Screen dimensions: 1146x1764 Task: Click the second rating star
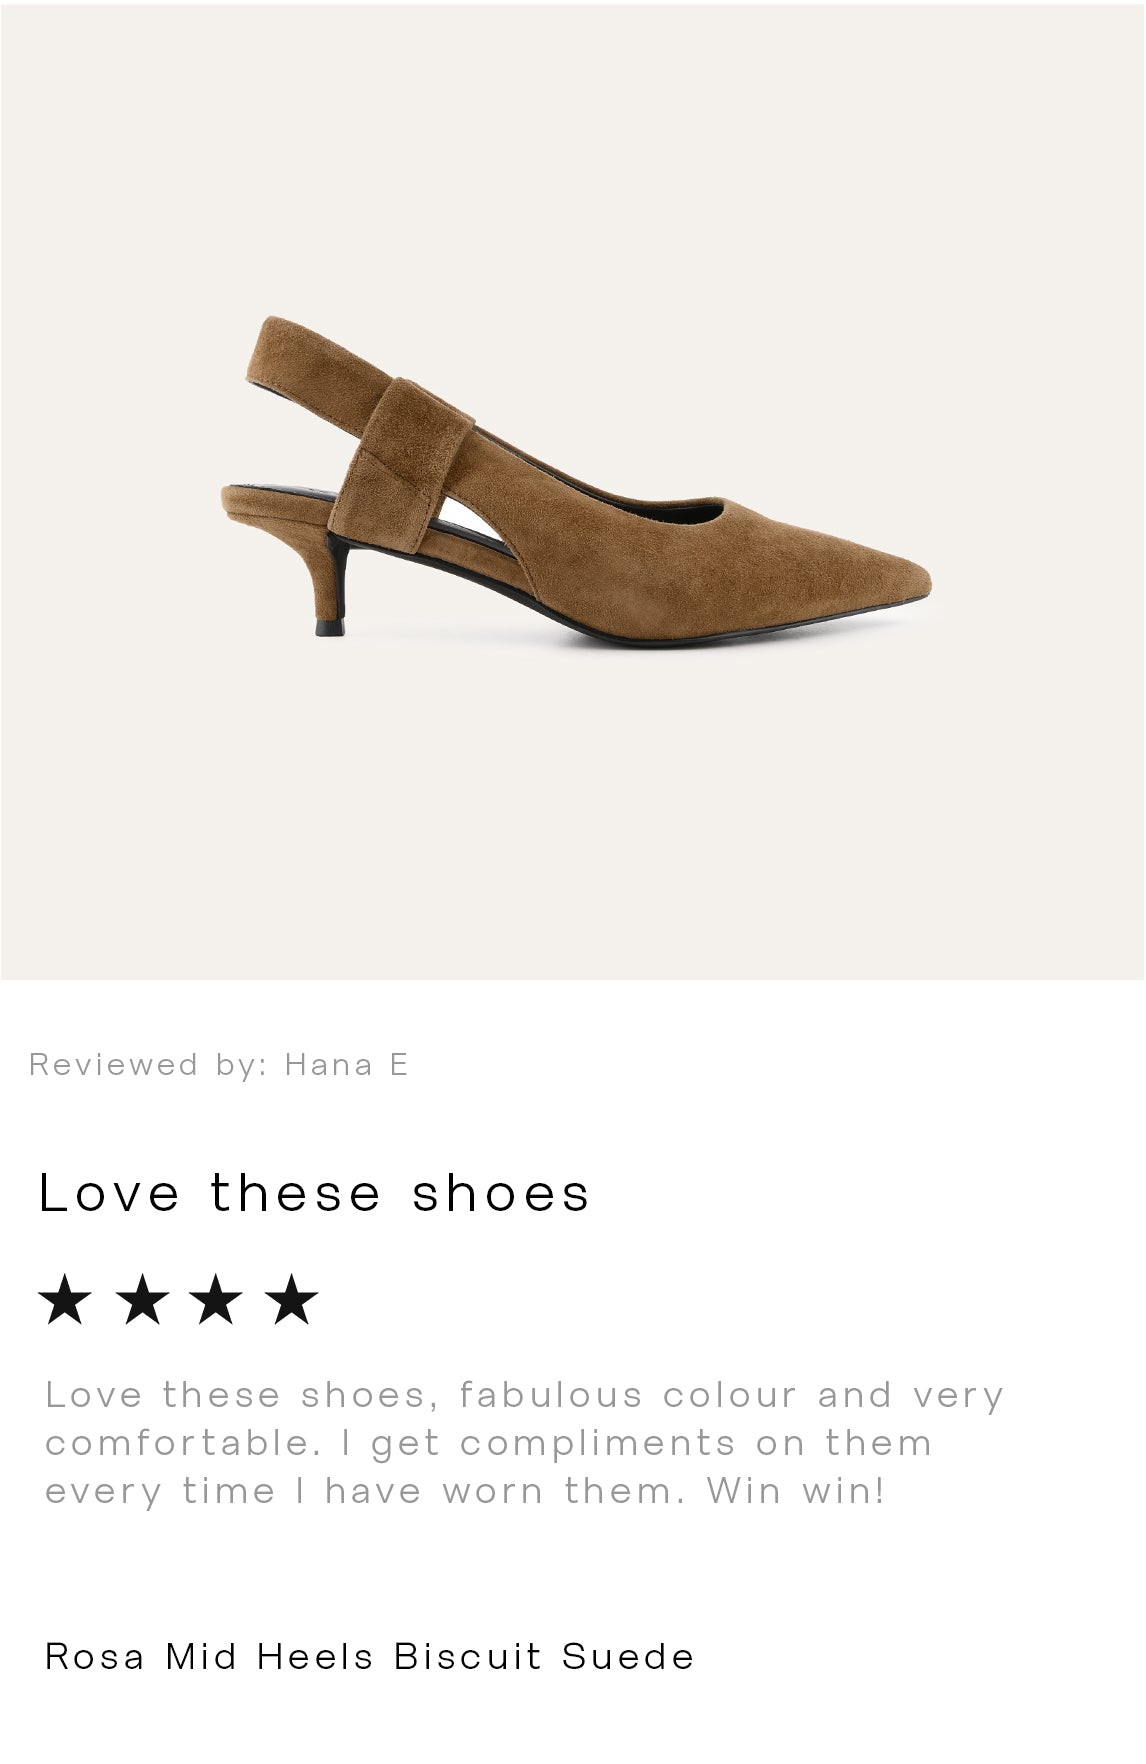[141, 1300]
